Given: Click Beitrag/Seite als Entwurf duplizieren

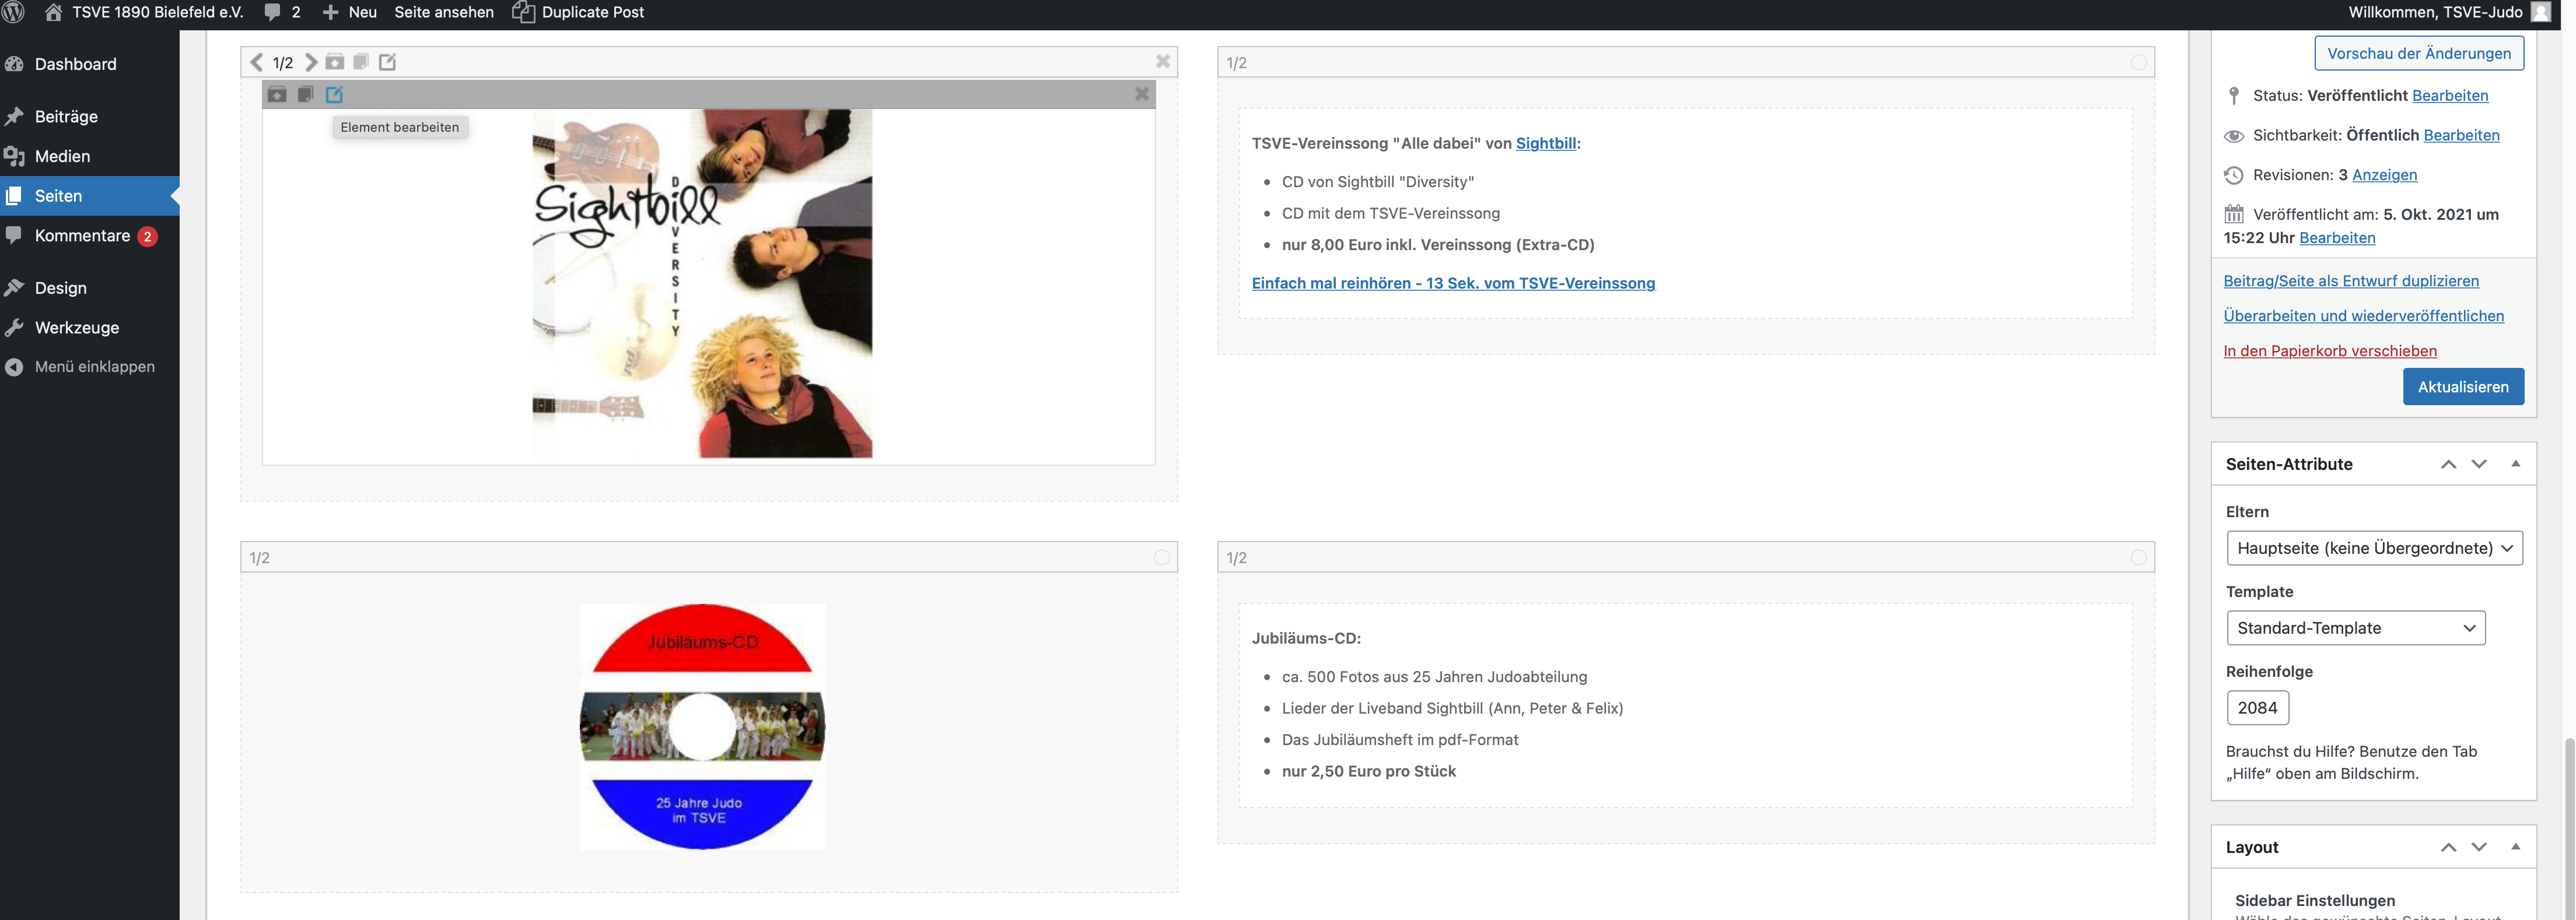Looking at the screenshot, I should (2351, 281).
